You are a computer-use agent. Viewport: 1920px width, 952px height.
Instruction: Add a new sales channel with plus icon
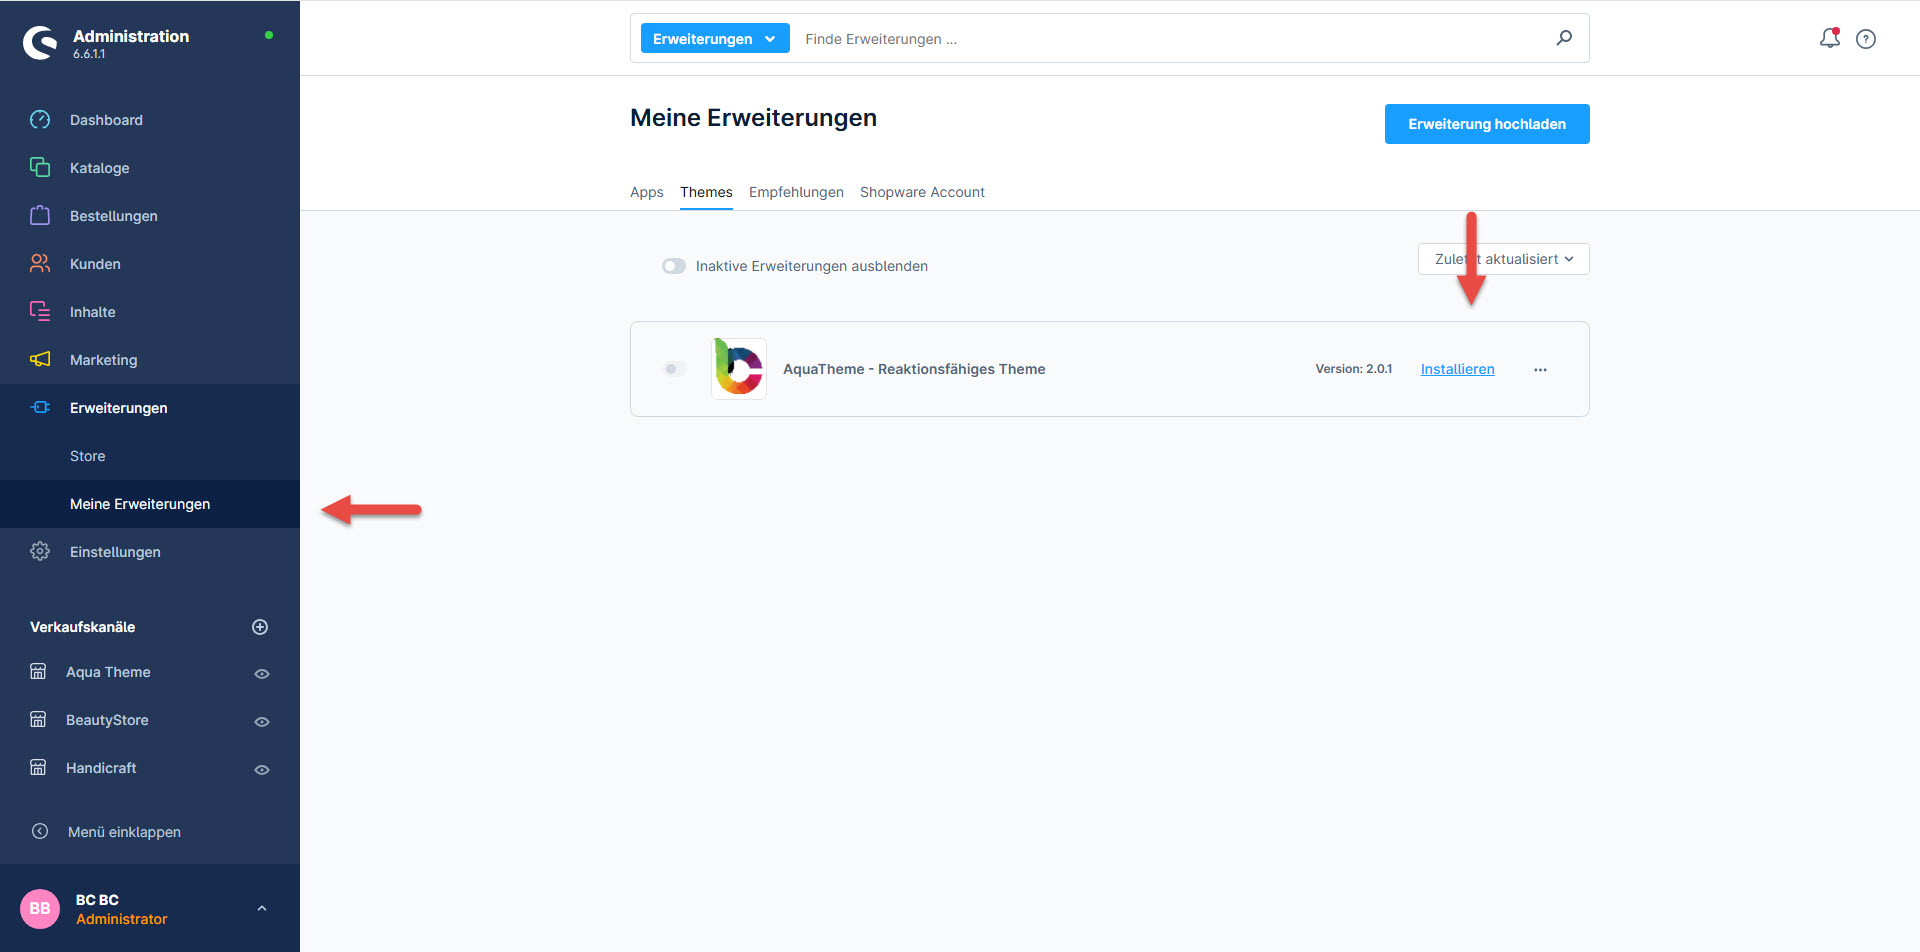click(x=260, y=627)
